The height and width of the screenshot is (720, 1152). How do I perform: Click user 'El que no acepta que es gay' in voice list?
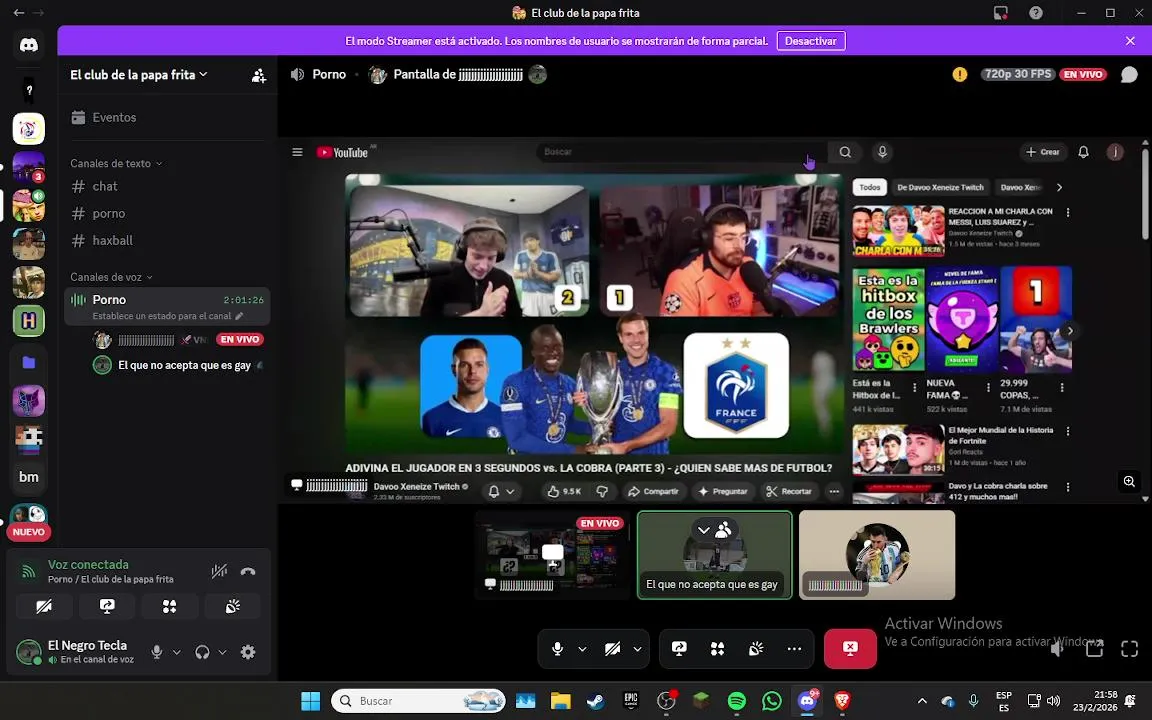point(178,365)
